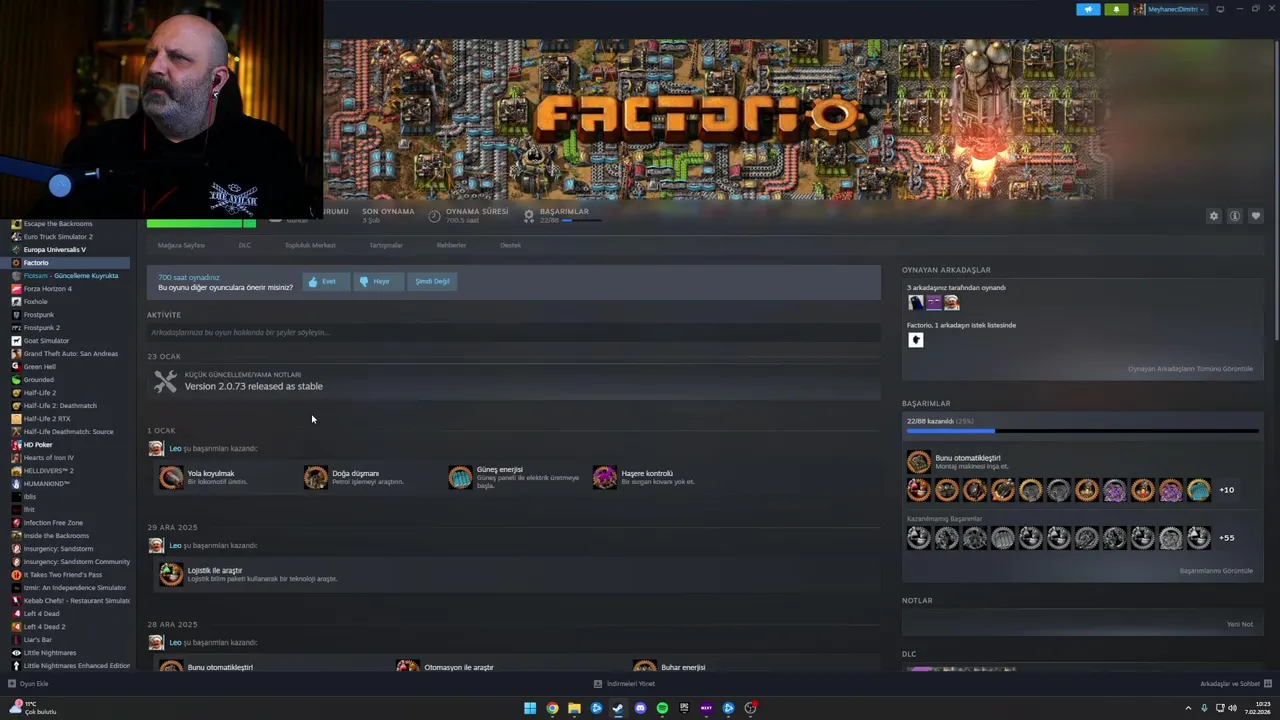Open the Factorio game settings gear
Image resolution: width=1280 pixels, height=720 pixels.
coord(1214,216)
